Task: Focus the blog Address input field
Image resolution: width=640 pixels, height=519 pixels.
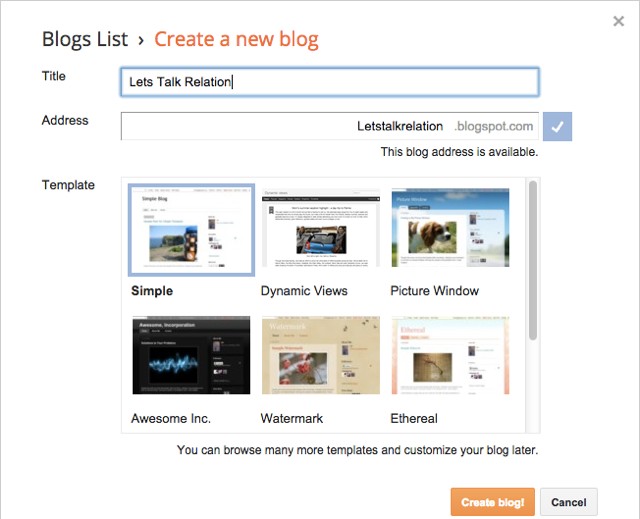Action: click(x=285, y=126)
